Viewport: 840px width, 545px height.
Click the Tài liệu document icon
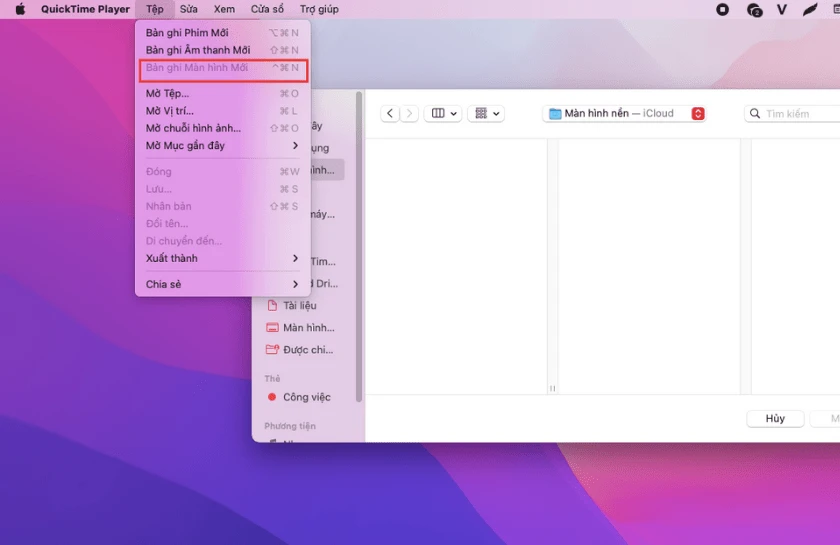point(272,305)
